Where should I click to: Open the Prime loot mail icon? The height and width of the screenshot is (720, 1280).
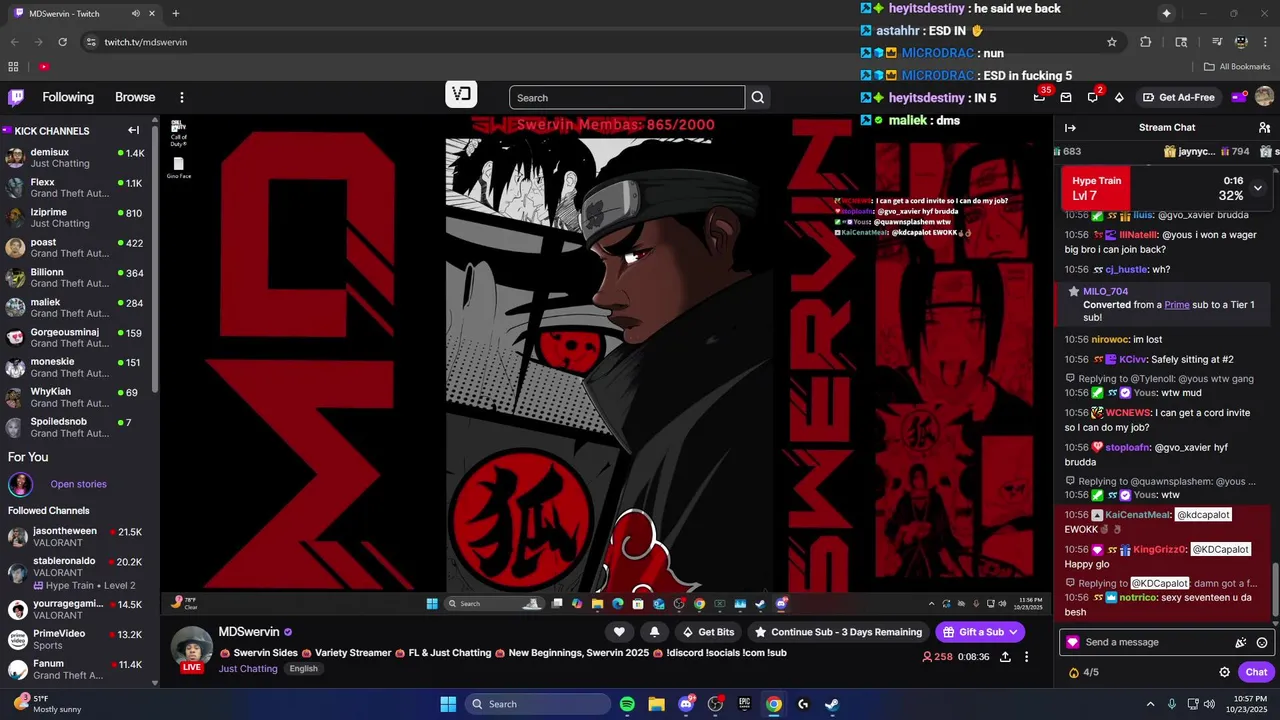point(1066,97)
